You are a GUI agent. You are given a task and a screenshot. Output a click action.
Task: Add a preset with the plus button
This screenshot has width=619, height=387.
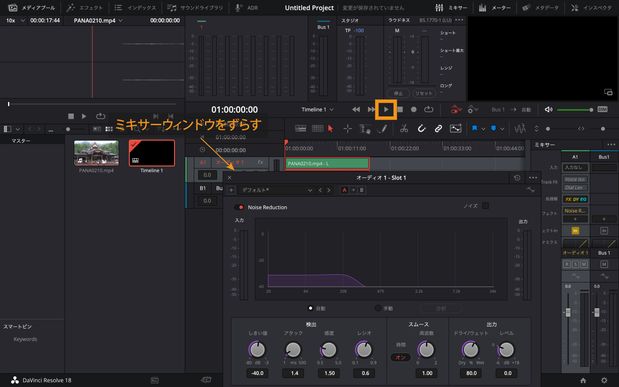(231, 190)
